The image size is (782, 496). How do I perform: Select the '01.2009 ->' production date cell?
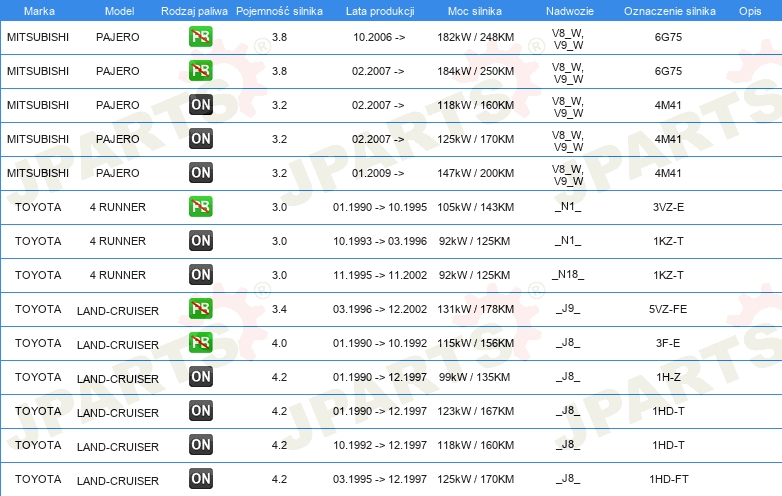point(378,173)
